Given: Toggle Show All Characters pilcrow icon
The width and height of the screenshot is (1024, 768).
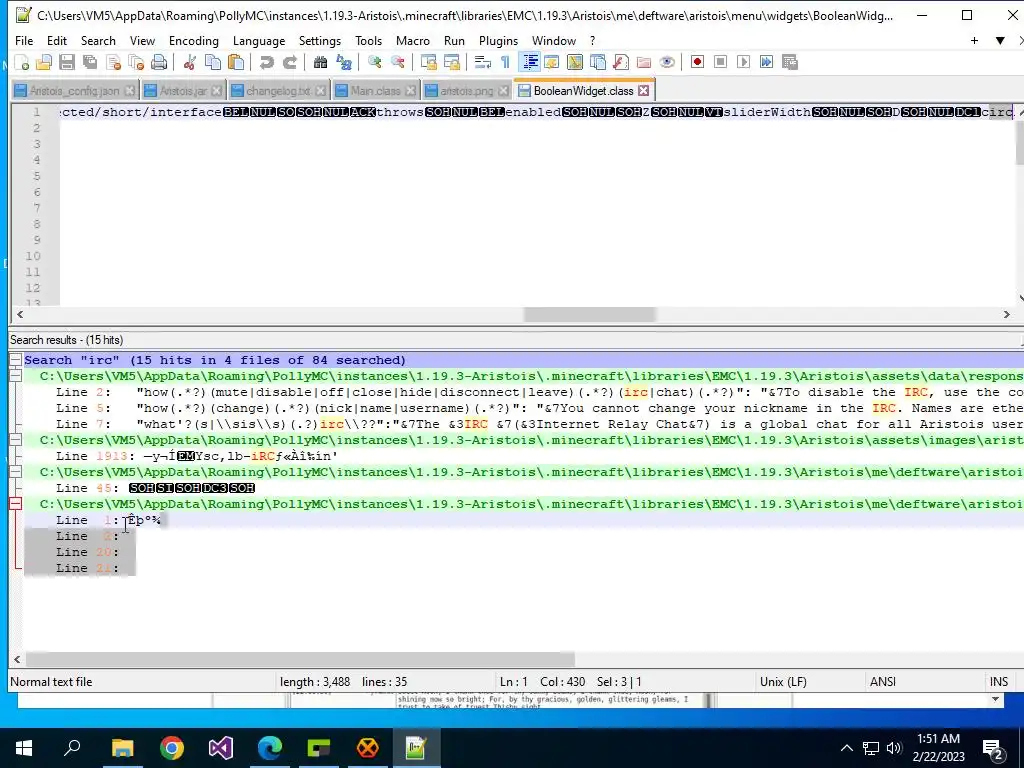Looking at the screenshot, I should point(505,63).
